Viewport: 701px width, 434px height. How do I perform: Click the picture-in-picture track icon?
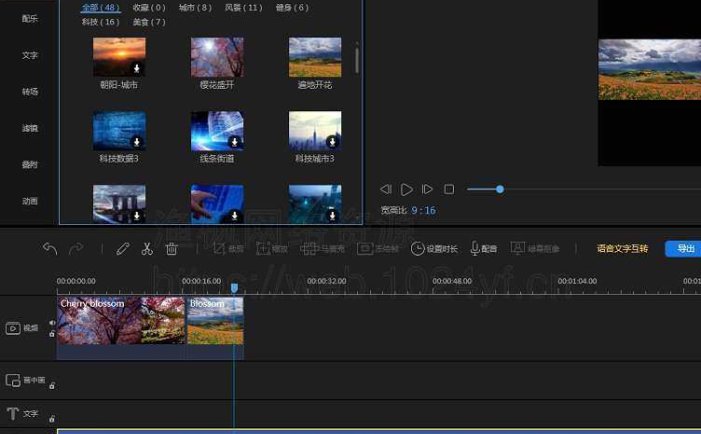(13, 380)
